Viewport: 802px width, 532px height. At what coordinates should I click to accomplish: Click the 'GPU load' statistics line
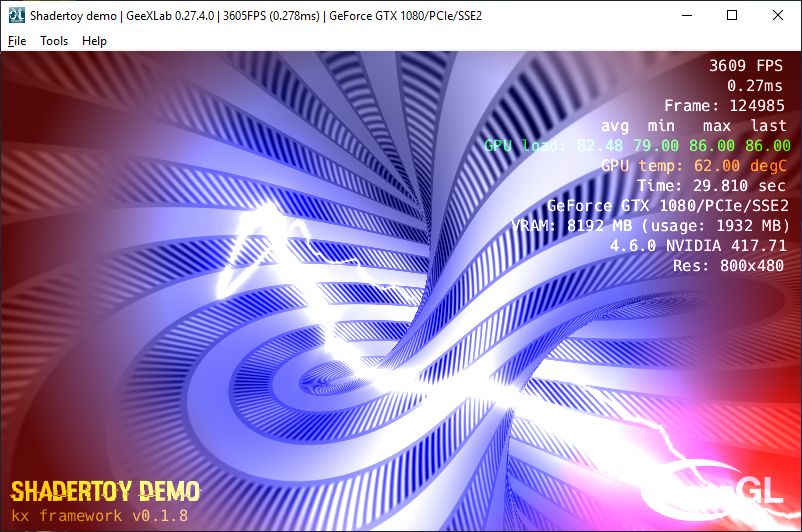coord(637,146)
